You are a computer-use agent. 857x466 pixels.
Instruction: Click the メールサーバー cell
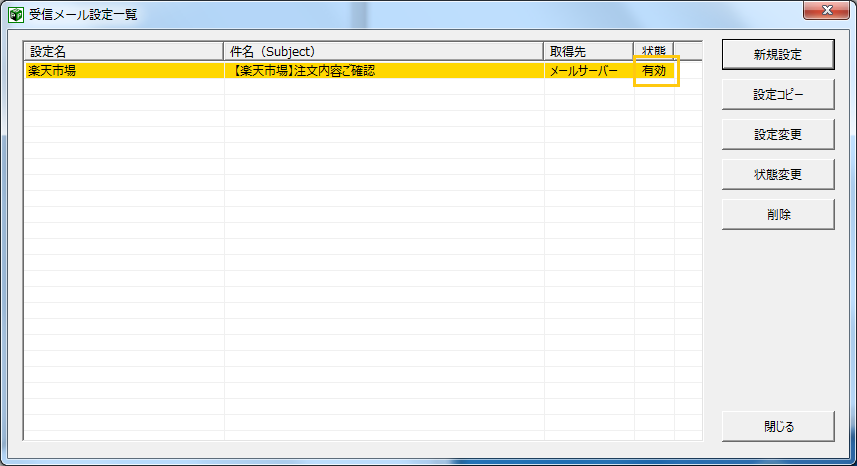point(589,70)
